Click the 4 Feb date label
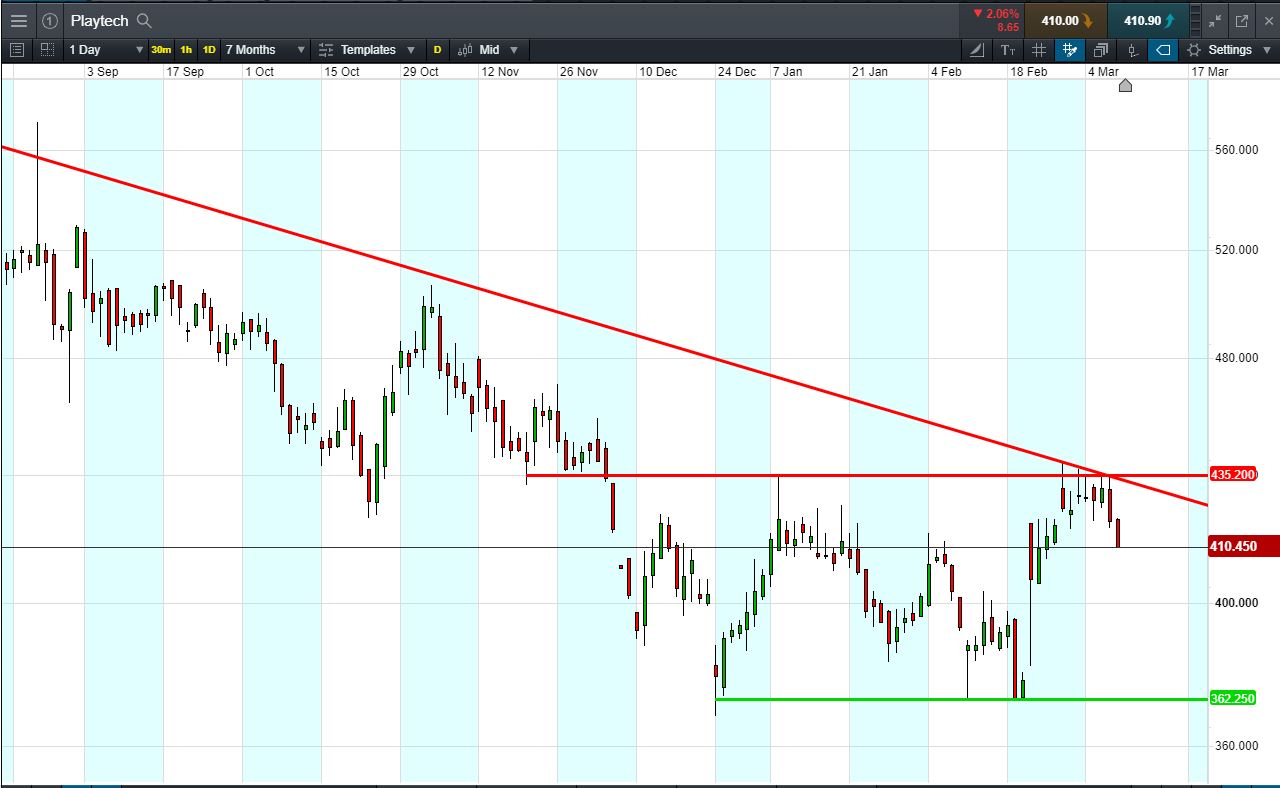The height and width of the screenshot is (788, 1280). [x=946, y=72]
